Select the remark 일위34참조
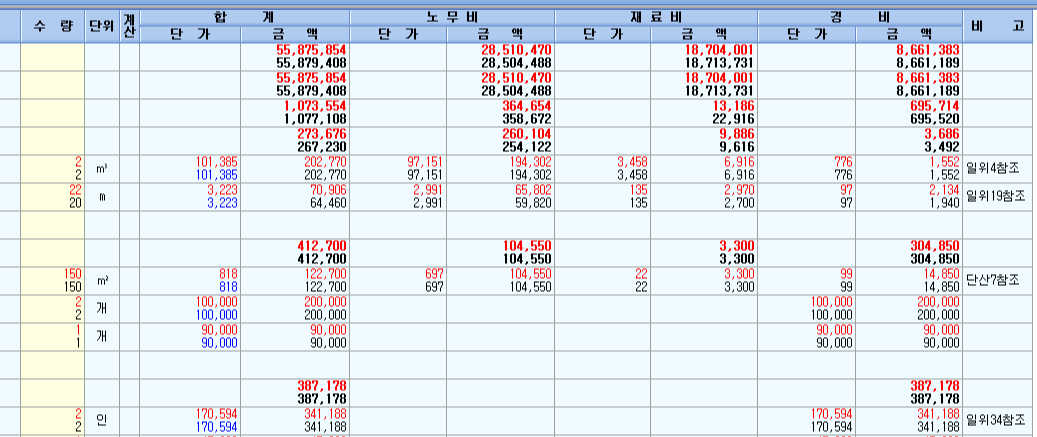 pyautogui.click(x=999, y=420)
